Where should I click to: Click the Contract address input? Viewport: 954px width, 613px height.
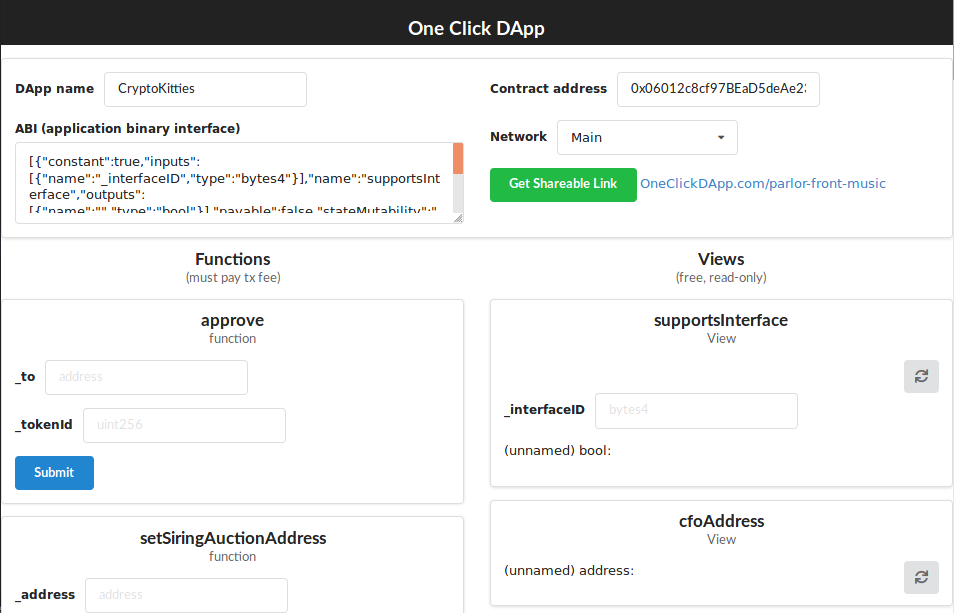coord(718,89)
